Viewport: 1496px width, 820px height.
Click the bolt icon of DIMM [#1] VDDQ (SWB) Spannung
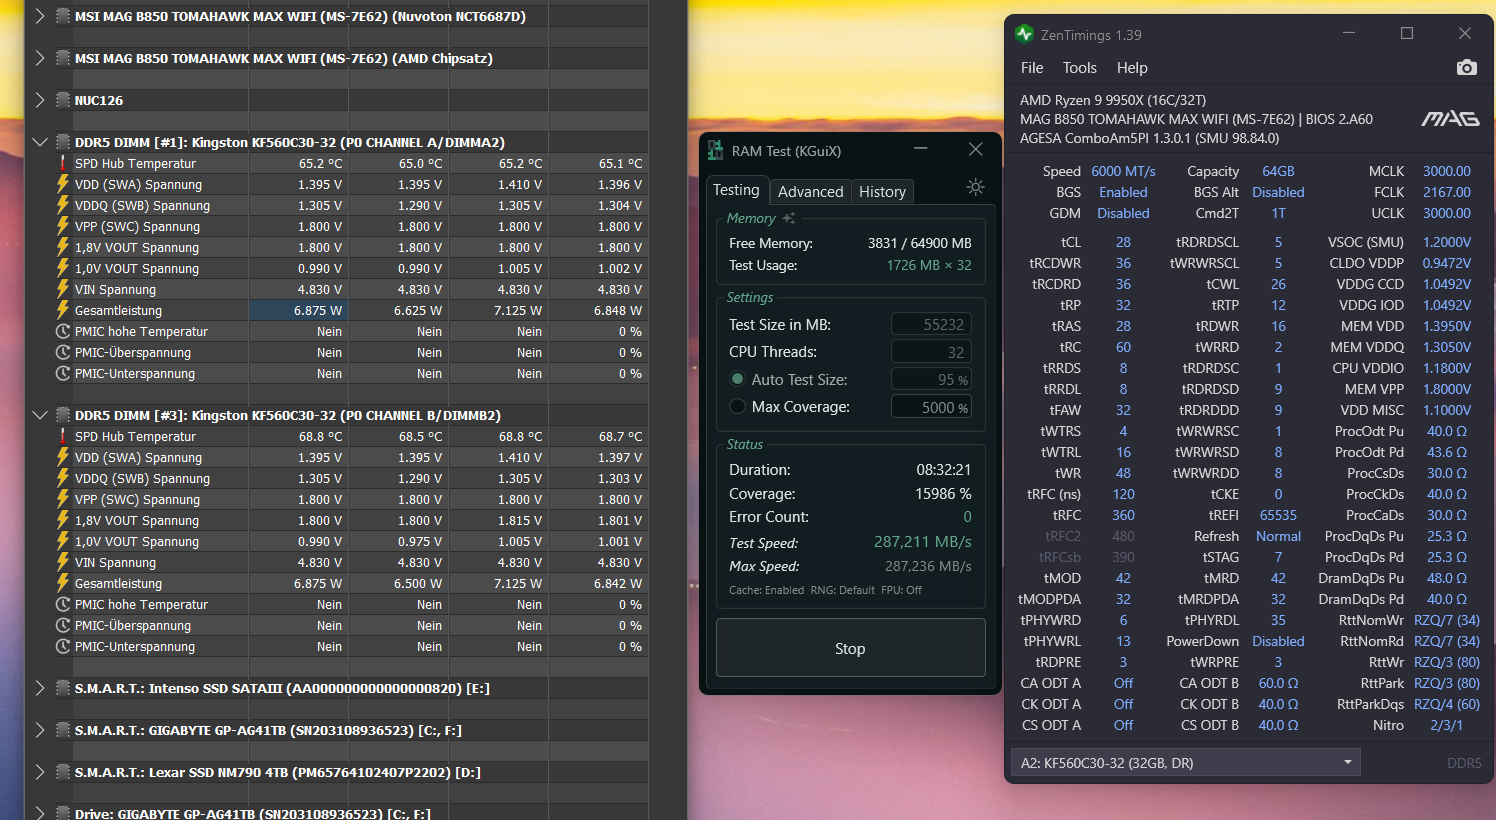tap(62, 205)
